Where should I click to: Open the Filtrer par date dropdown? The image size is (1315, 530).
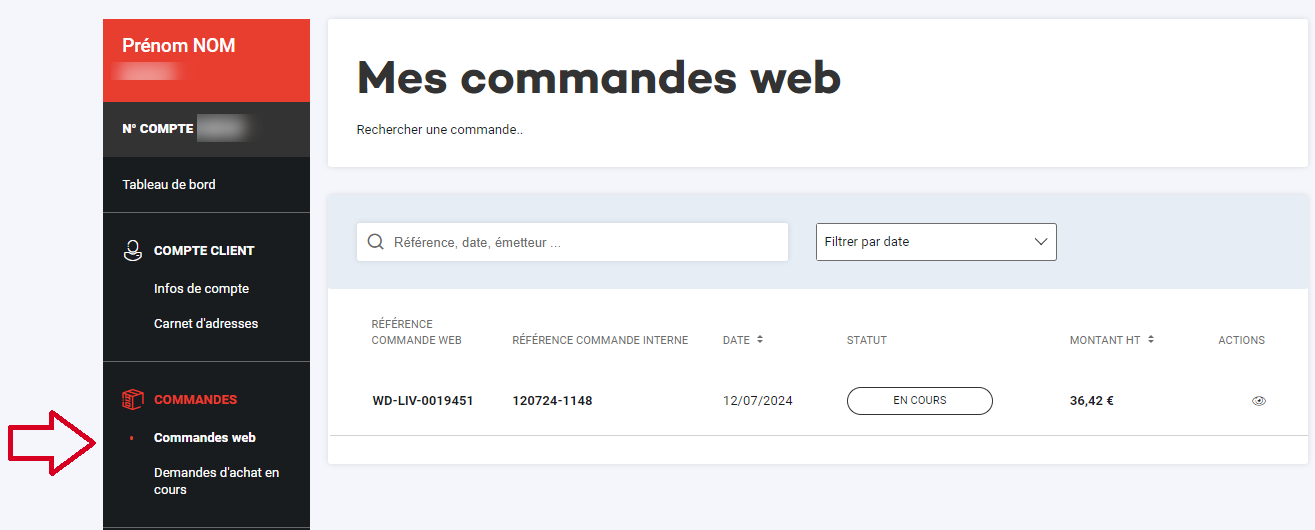pyautogui.click(x=936, y=242)
